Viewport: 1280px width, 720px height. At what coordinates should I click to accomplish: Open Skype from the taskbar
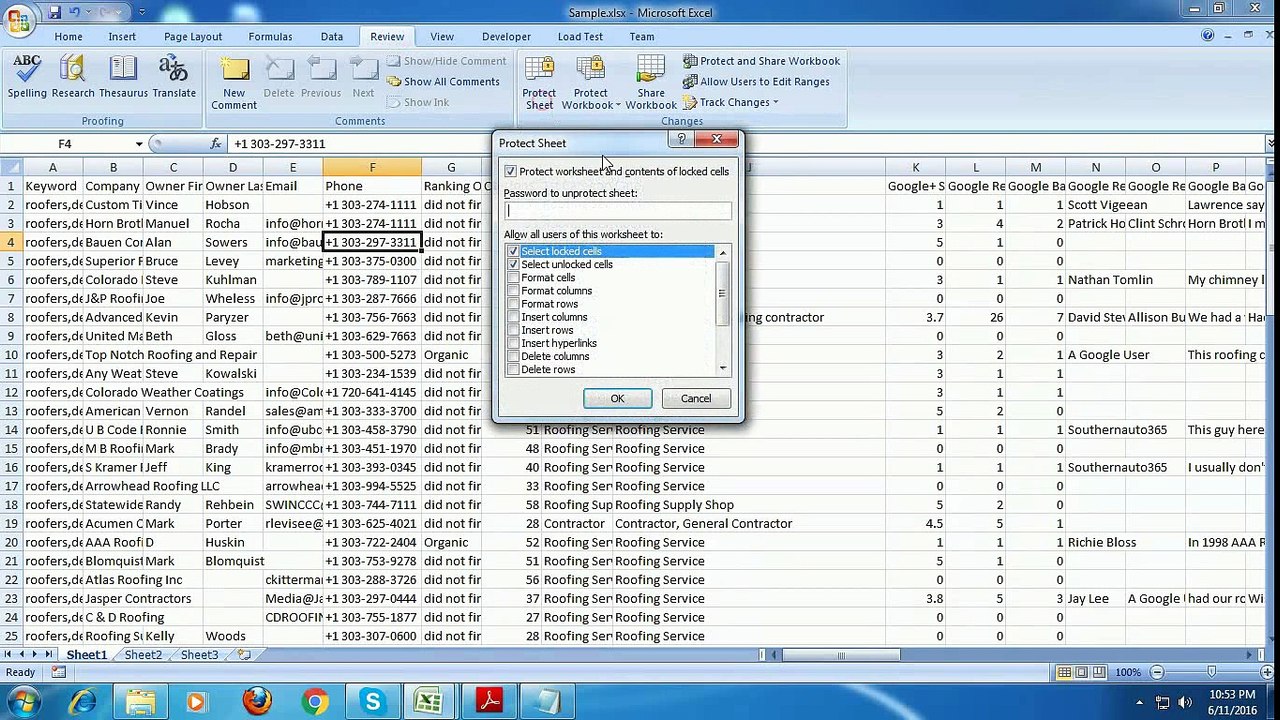coord(373,702)
